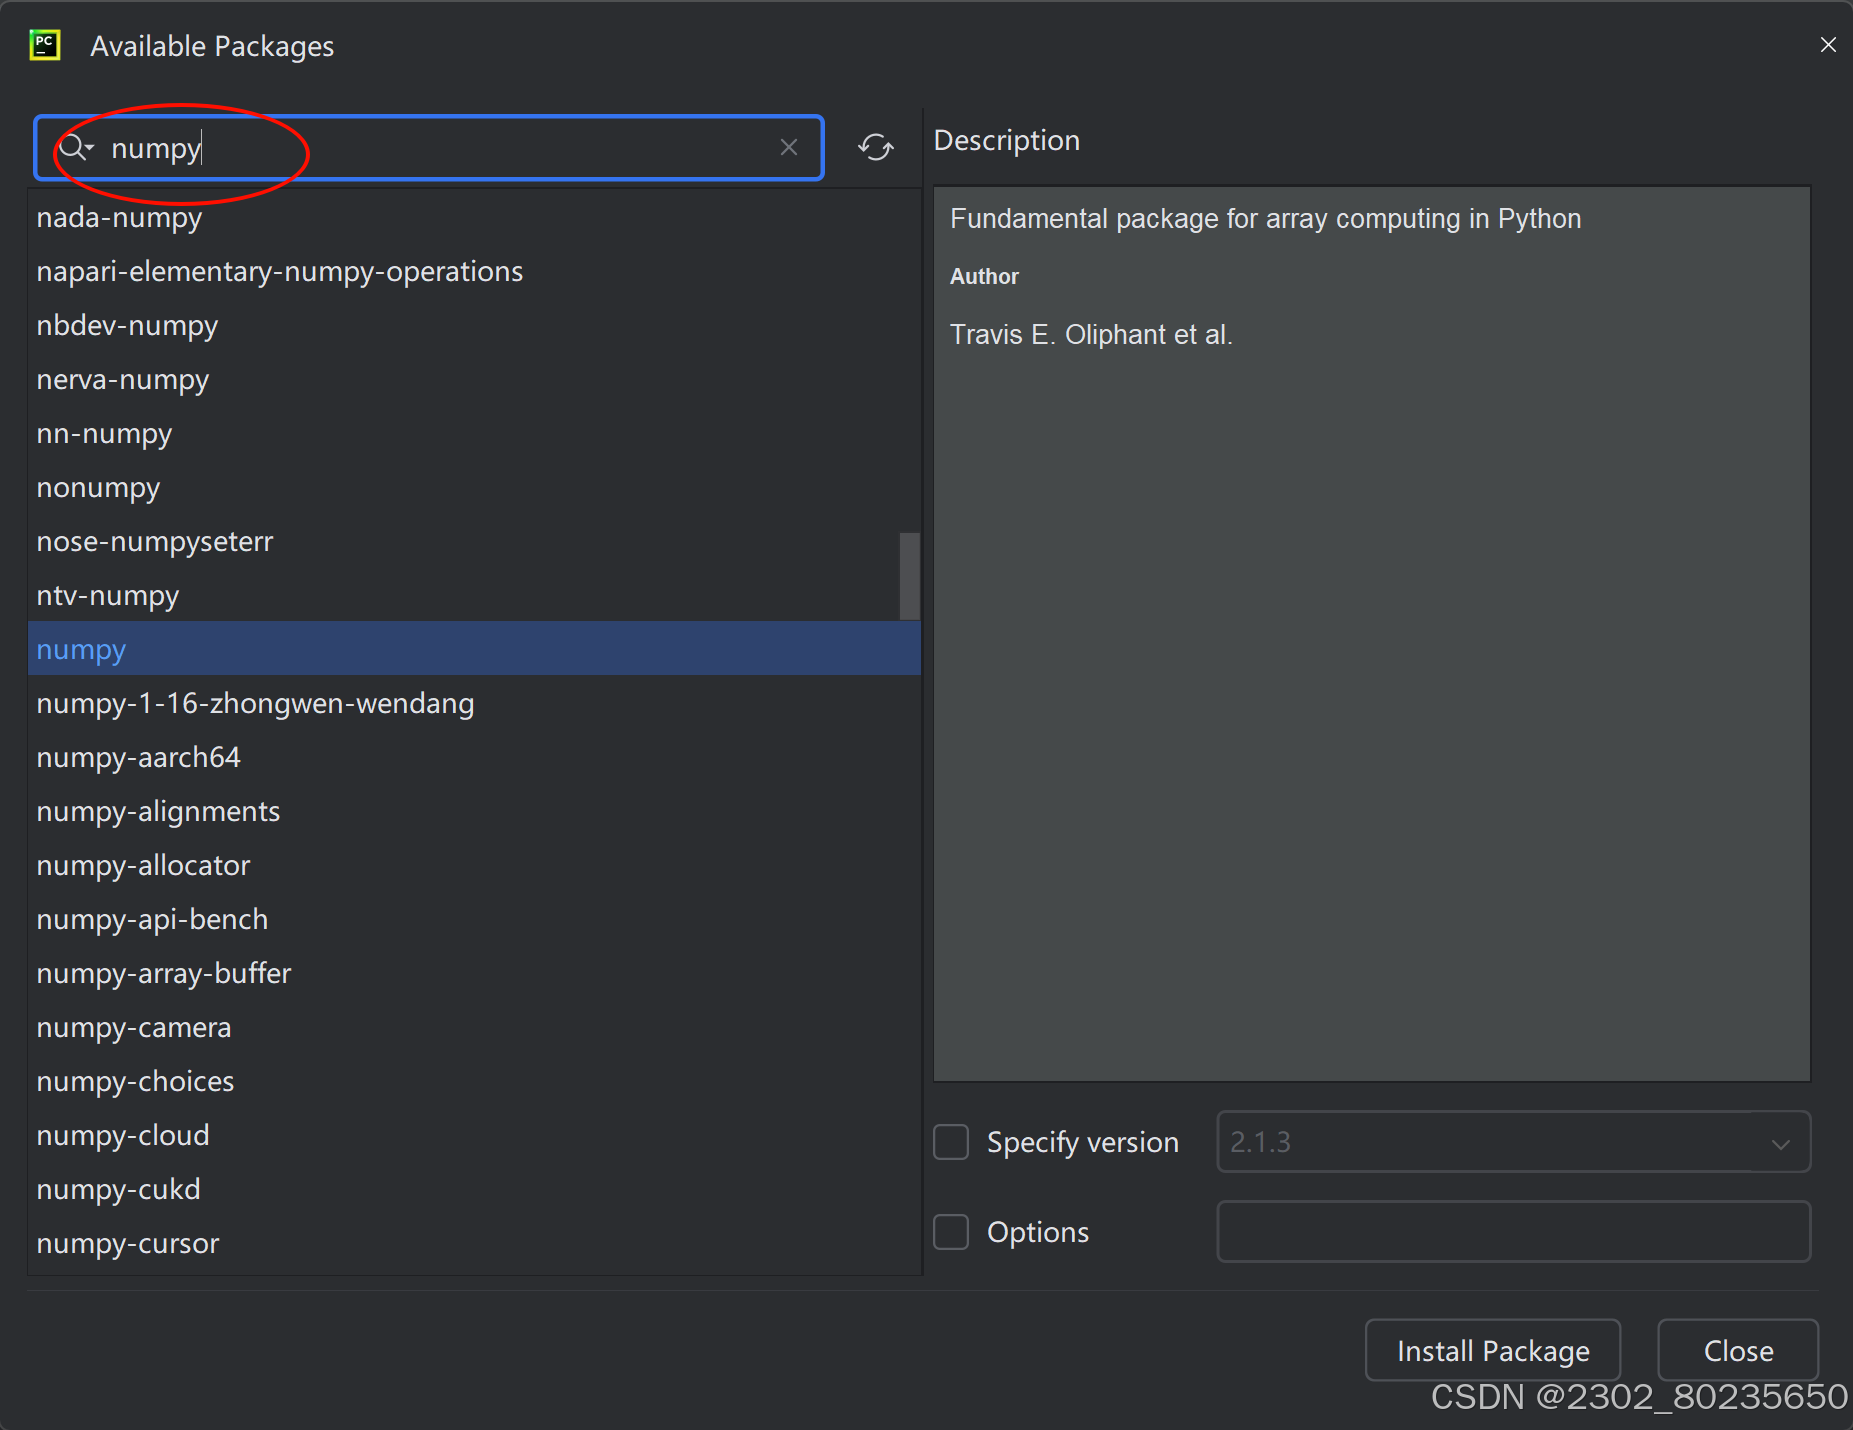Enable the Specify version checkbox
Image resolution: width=1853 pixels, height=1430 pixels.
pos(951,1142)
